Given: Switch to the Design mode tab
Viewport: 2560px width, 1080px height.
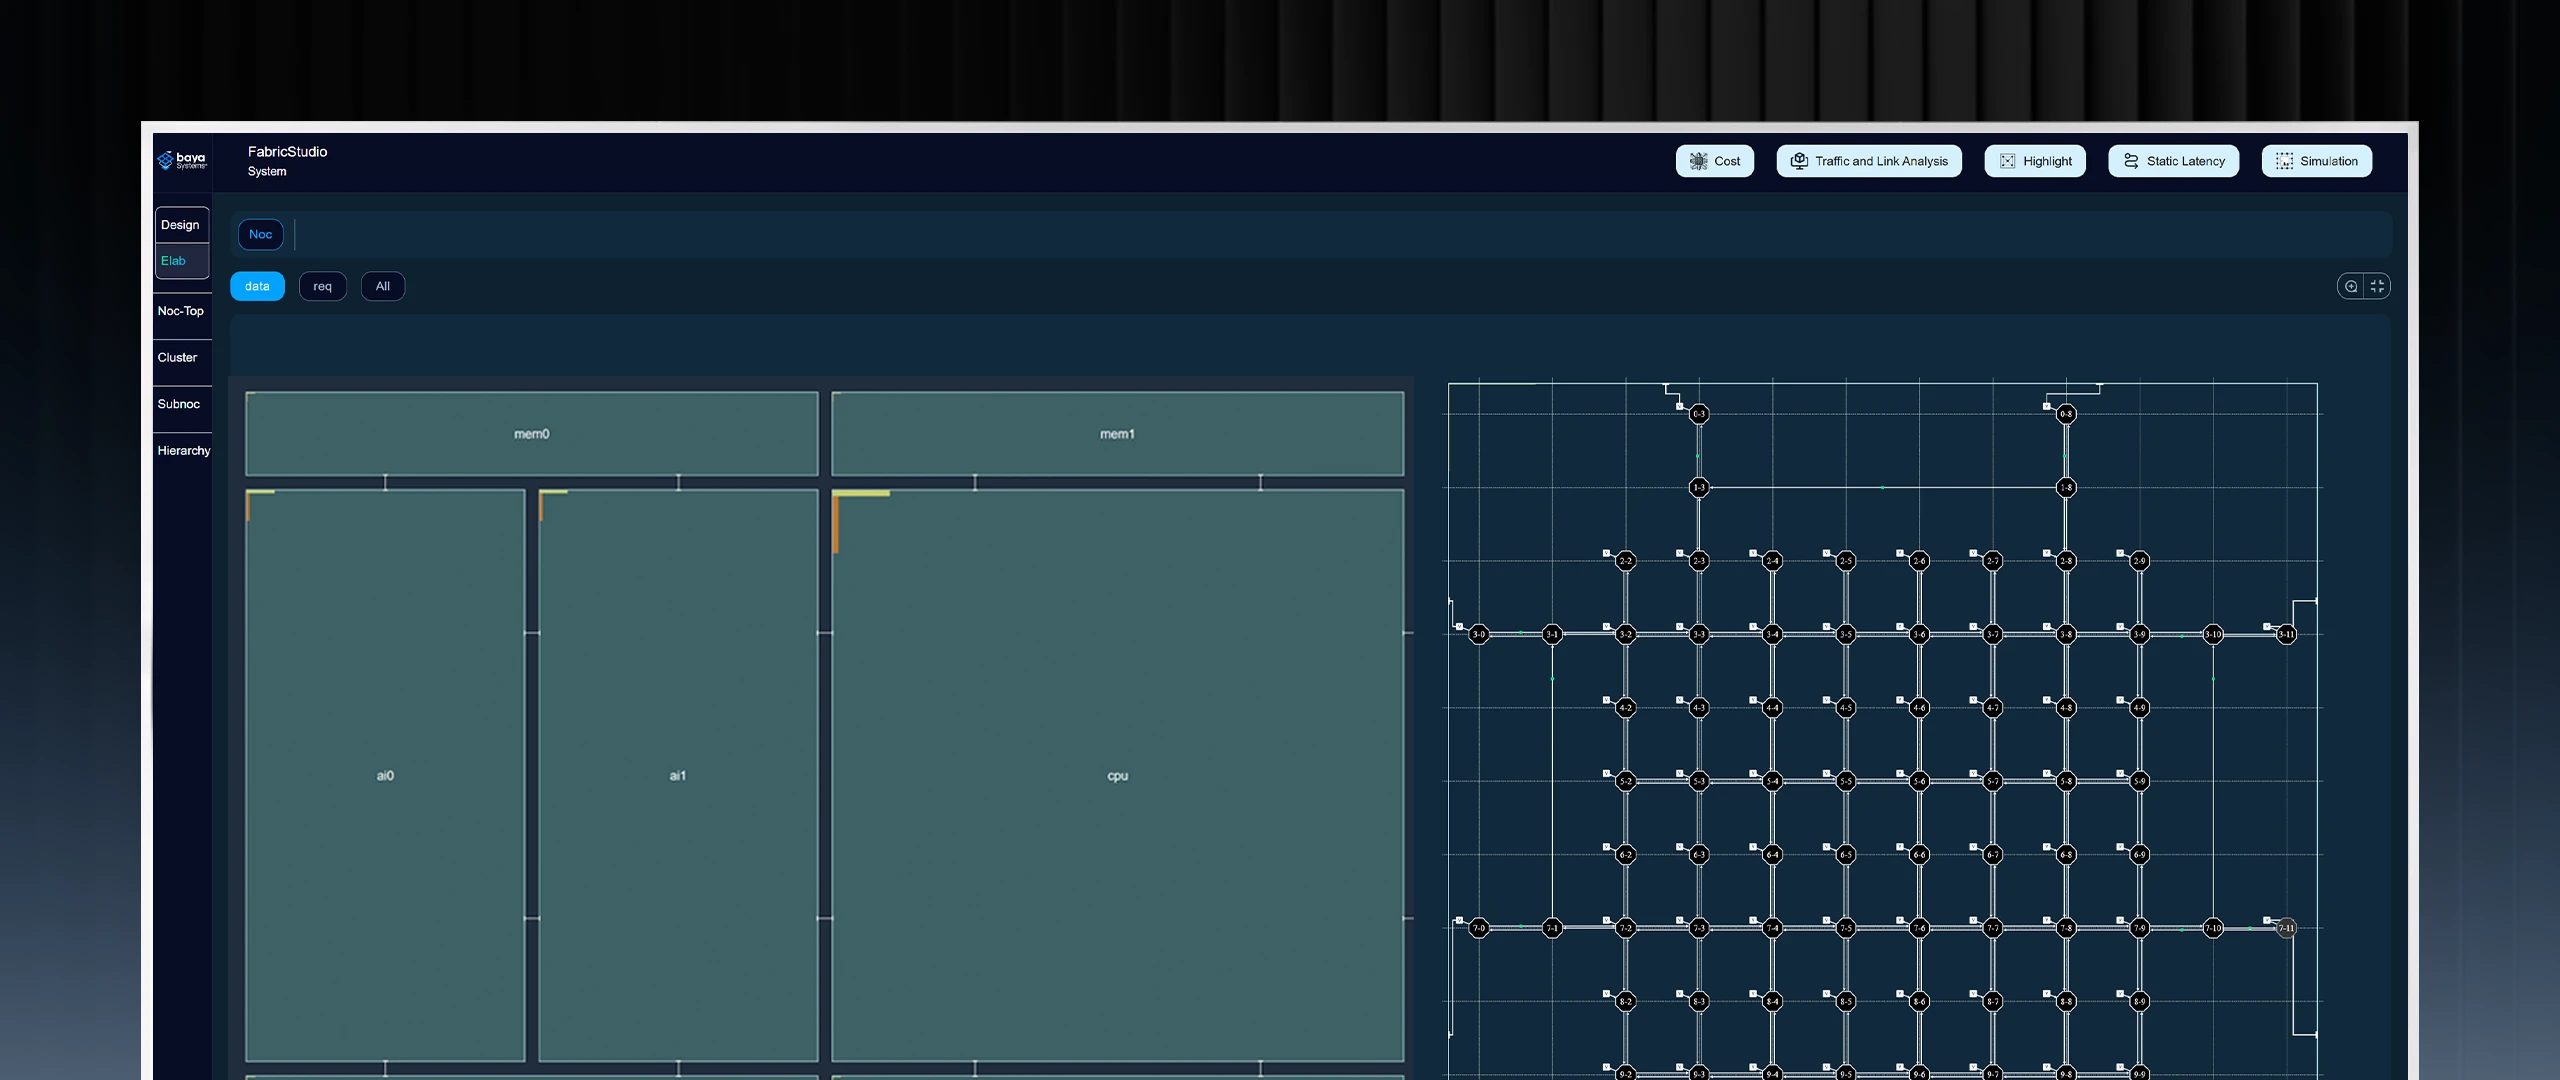Looking at the screenshot, I should [x=181, y=225].
